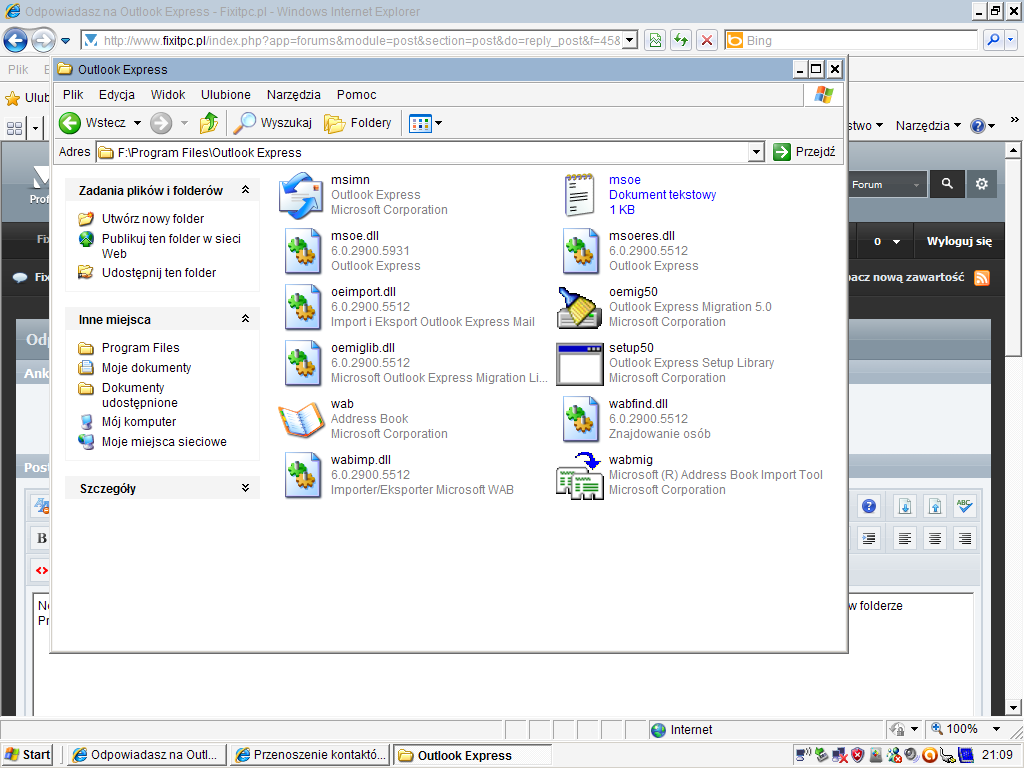Click the IE help question mark icon
Screen dimensions: 1024x768
click(978, 125)
